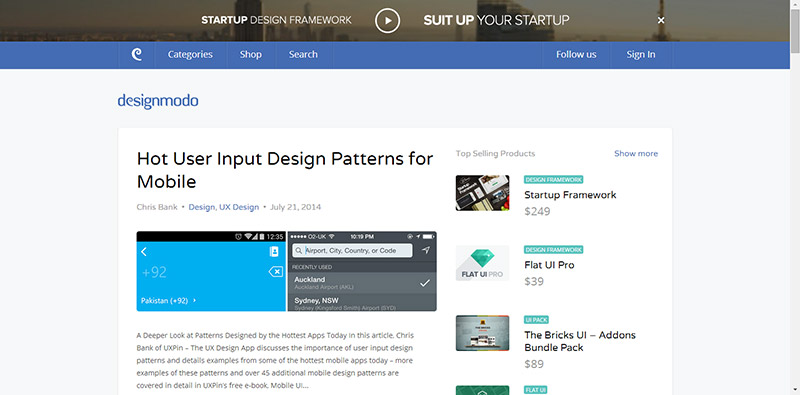The width and height of the screenshot is (800, 395).
Task: Click the location arrow icon in the dark screenshot
Action: (x=426, y=251)
